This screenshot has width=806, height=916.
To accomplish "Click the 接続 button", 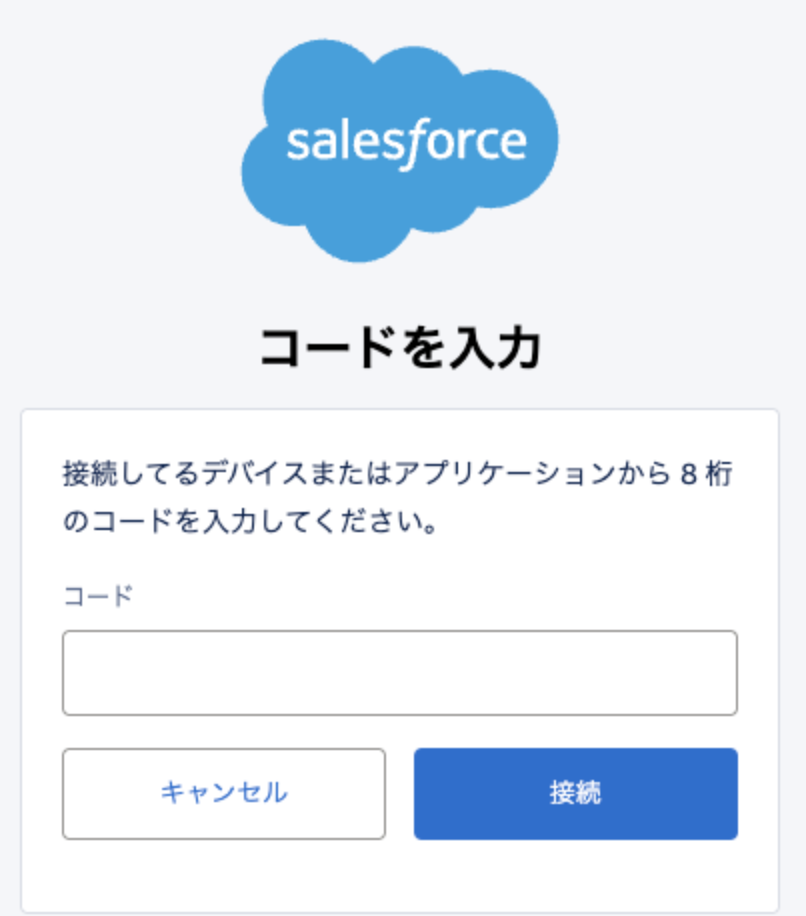I will point(575,793).
